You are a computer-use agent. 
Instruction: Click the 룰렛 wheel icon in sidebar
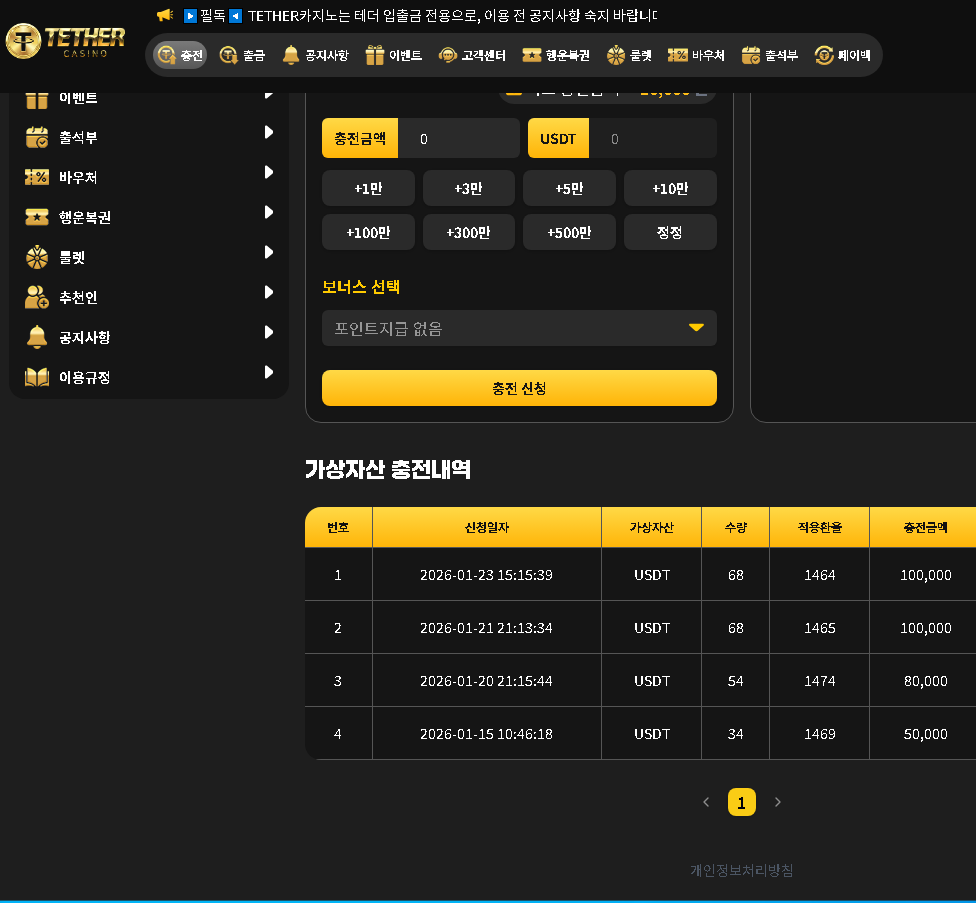pyautogui.click(x=37, y=257)
